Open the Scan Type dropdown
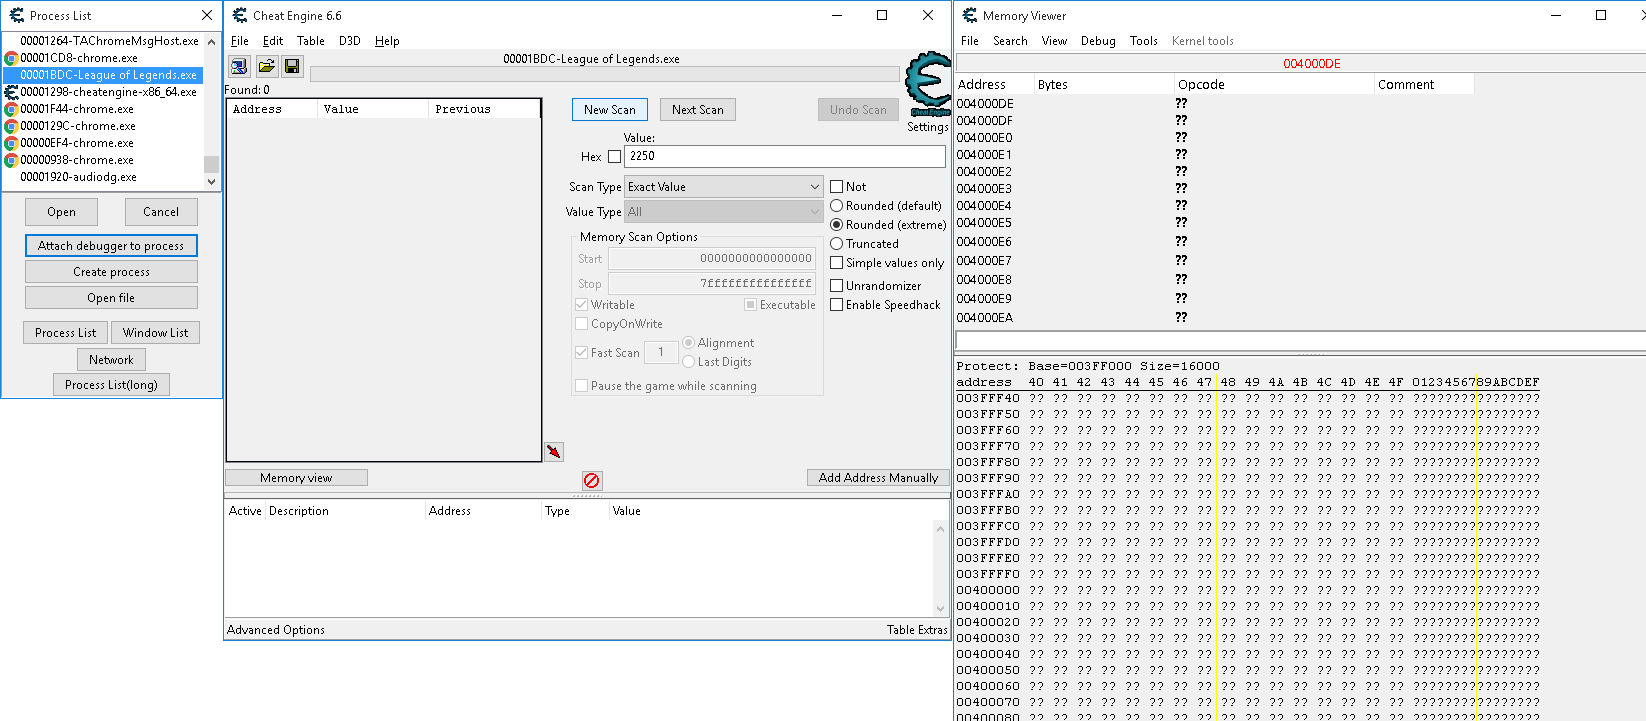This screenshot has width=1646, height=721. coord(724,187)
